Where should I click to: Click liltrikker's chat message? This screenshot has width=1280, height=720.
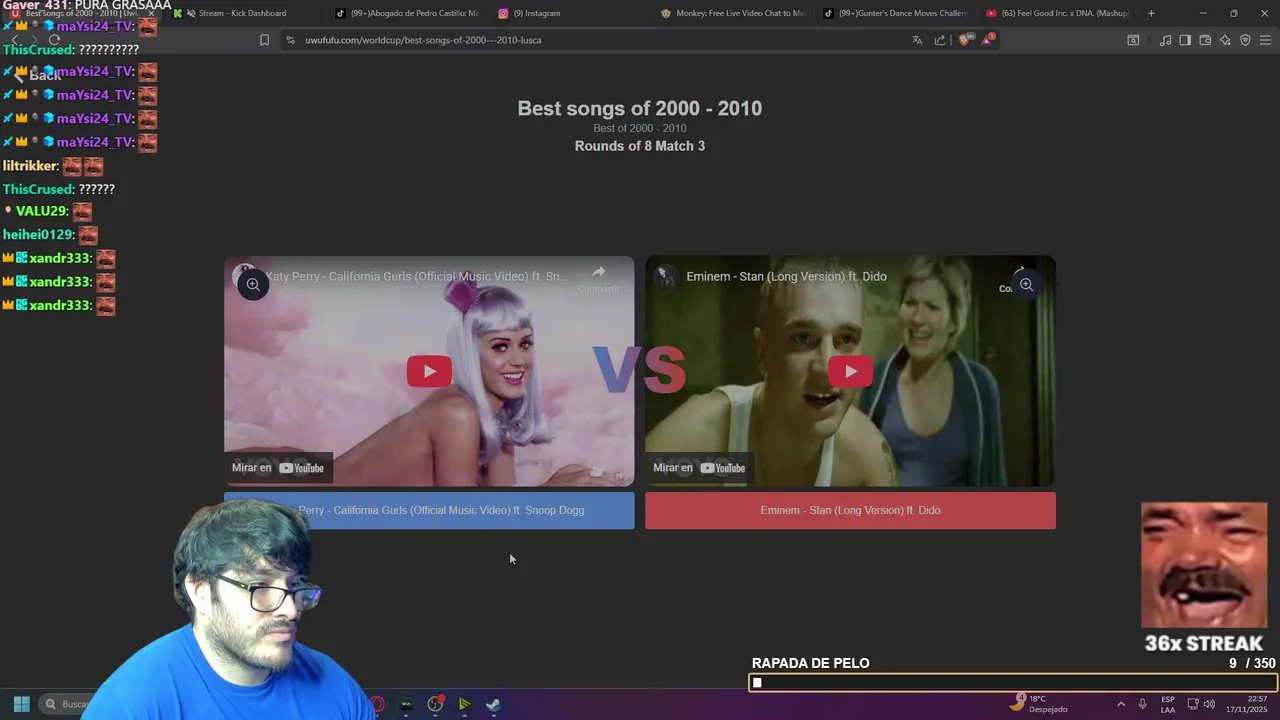coord(53,166)
